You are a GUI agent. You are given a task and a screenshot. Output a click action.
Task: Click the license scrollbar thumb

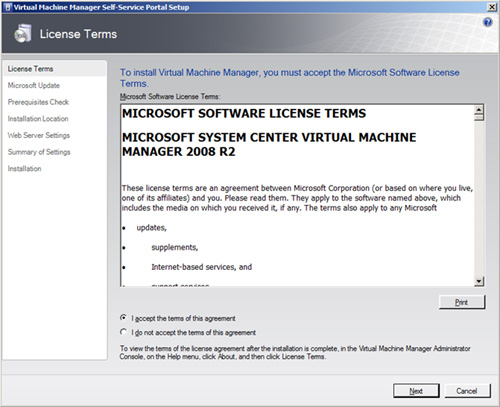(479, 117)
